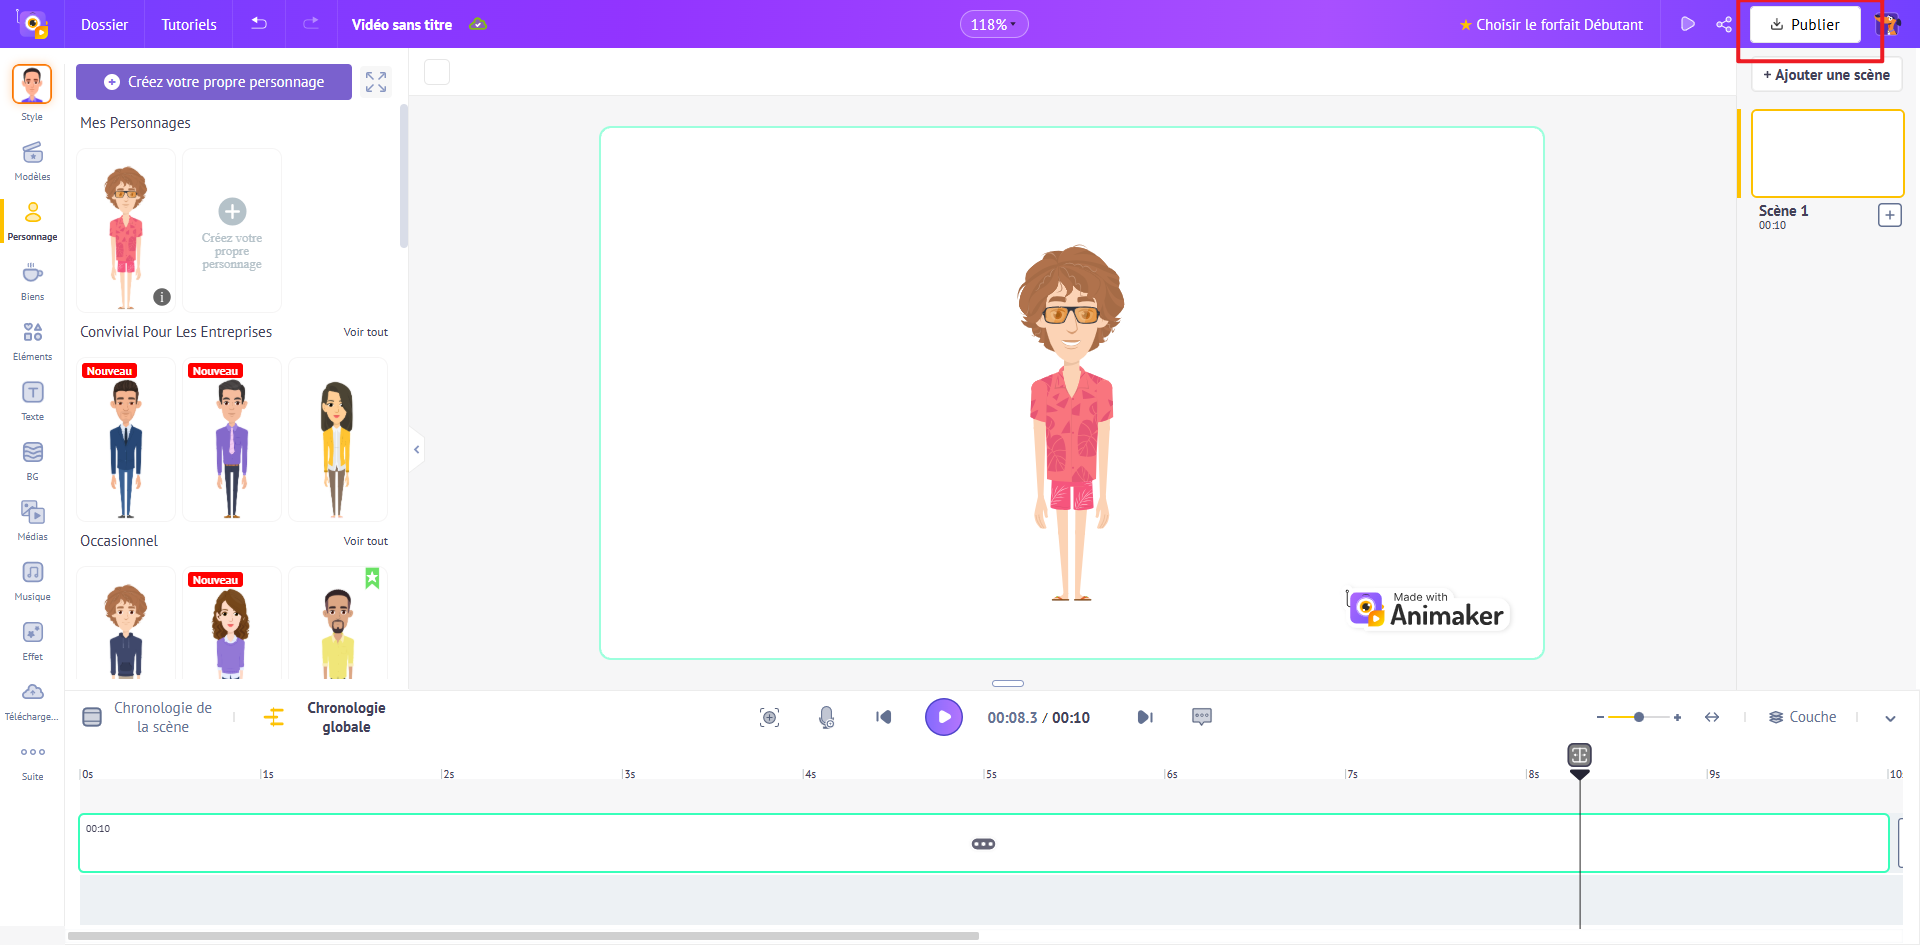Open the voice-over recording microphone tool
The height and width of the screenshot is (945, 1920).
(826, 717)
